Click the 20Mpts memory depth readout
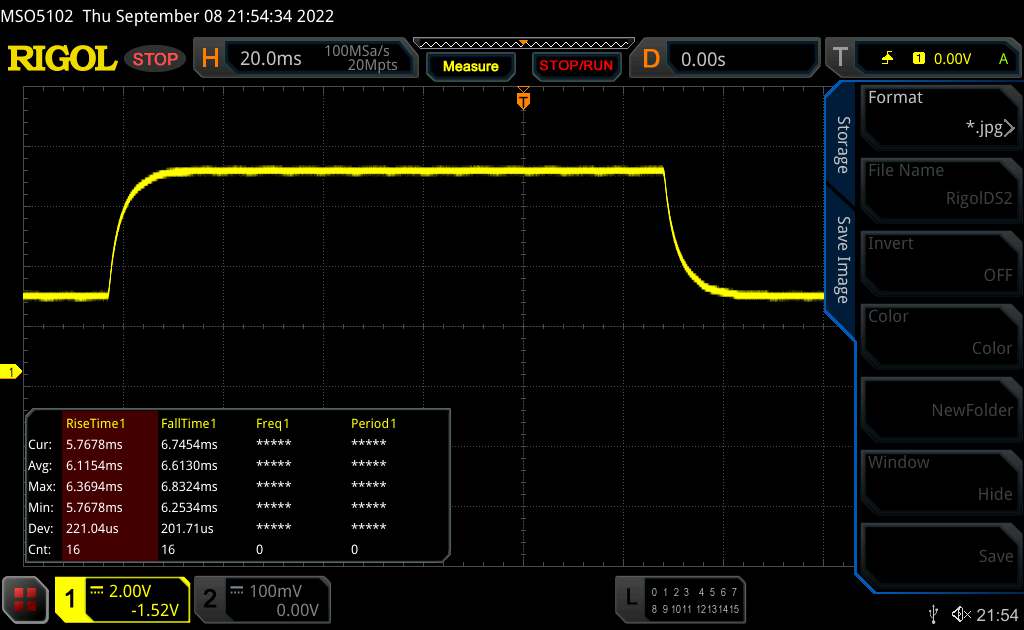The width and height of the screenshot is (1024, 630). 372,65
